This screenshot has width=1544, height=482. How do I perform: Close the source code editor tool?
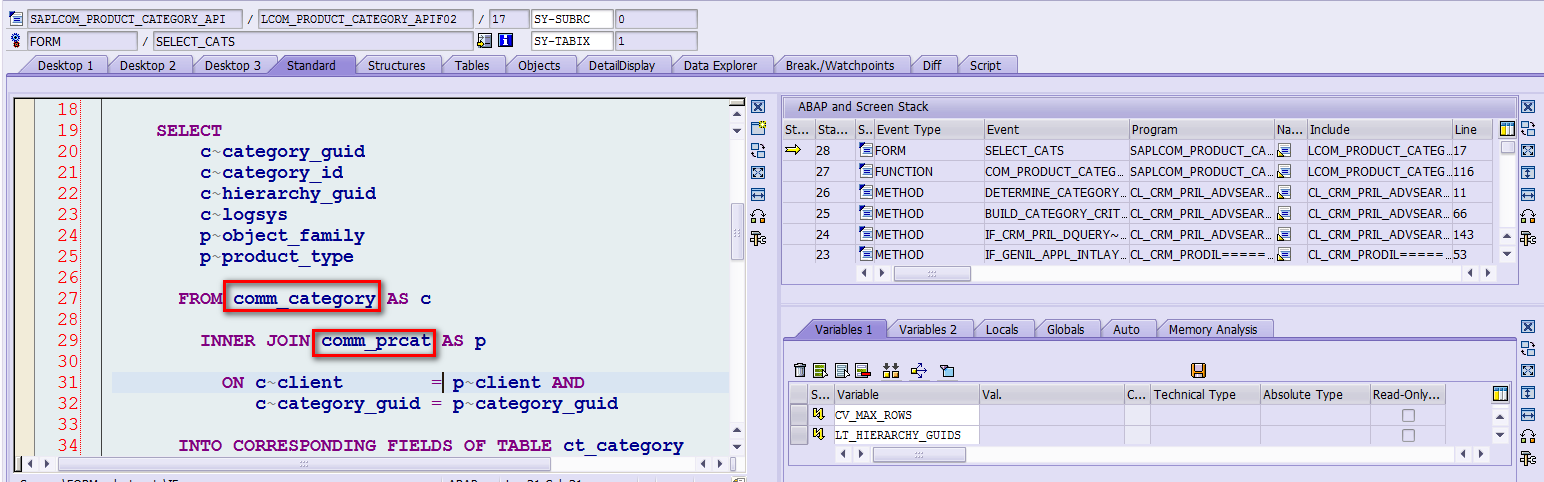point(758,107)
